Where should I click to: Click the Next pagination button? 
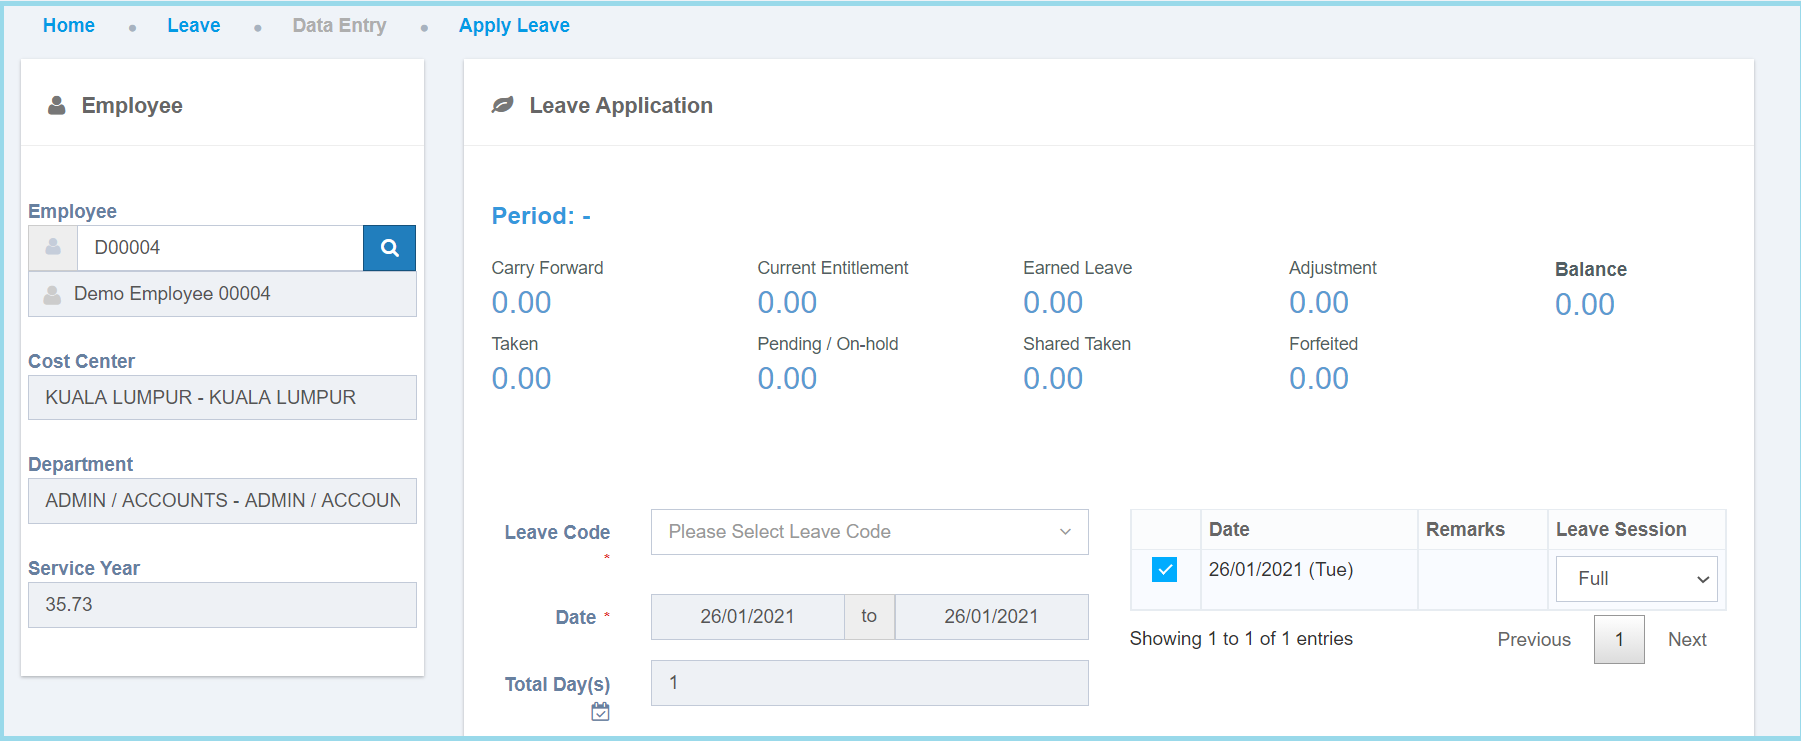click(x=1687, y=640)
